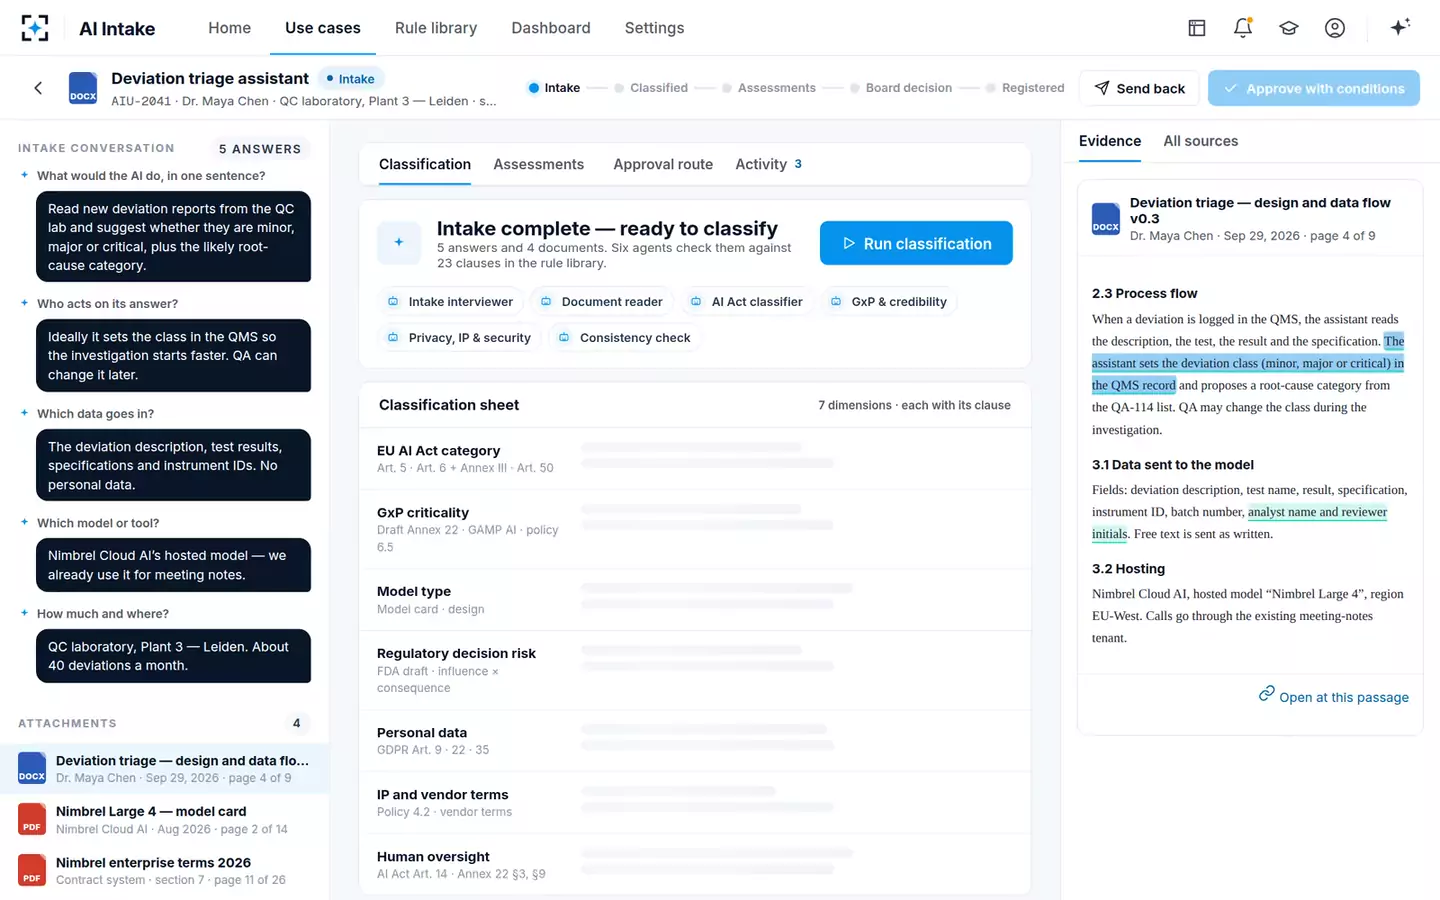1440x900 pixels.
Task: Select Use cases in top navigation
Action: 323,28
